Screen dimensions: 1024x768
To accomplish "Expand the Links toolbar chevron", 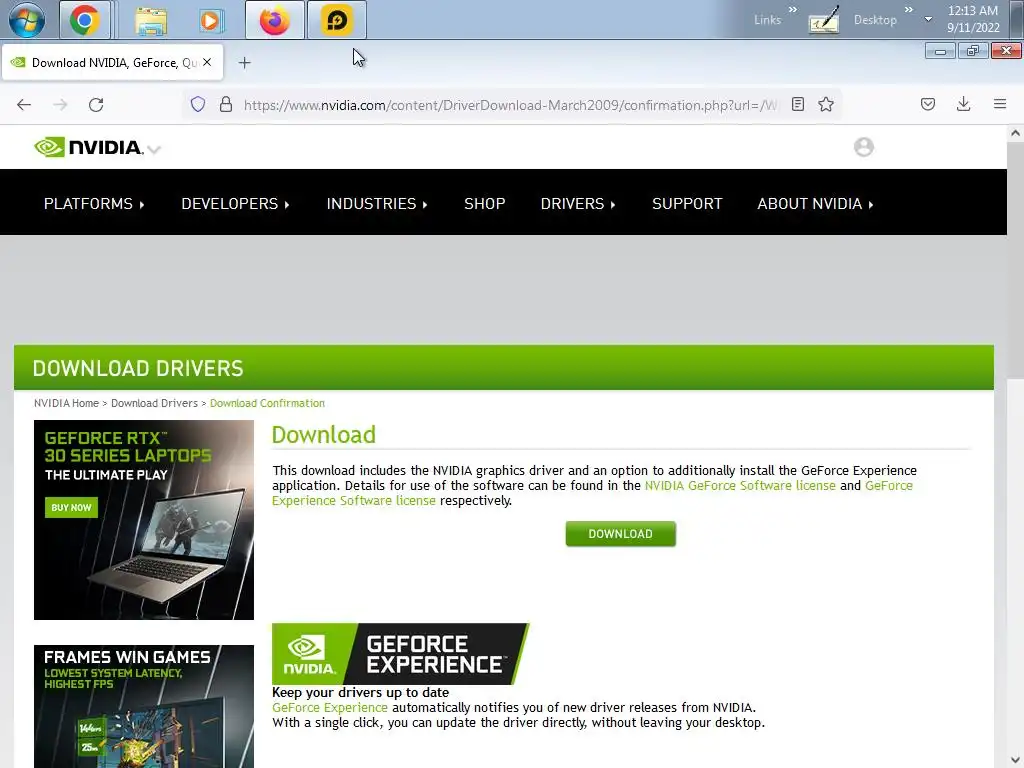I will (793, 10).
